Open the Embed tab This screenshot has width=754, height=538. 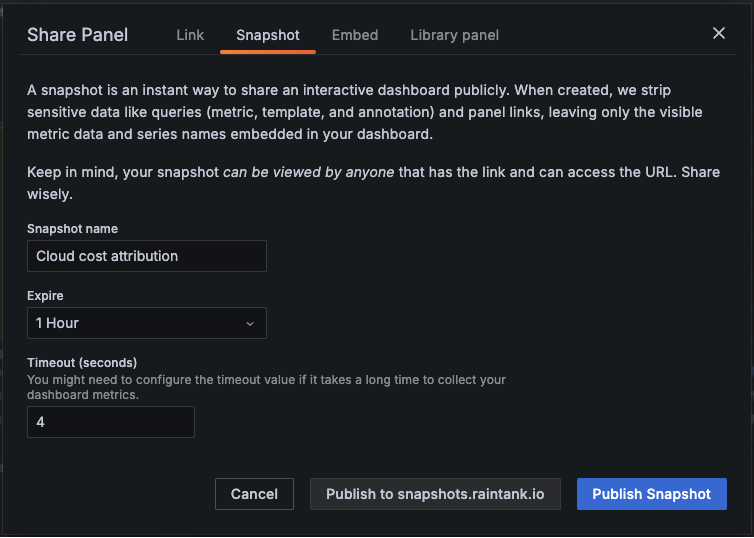pos(355,35)
